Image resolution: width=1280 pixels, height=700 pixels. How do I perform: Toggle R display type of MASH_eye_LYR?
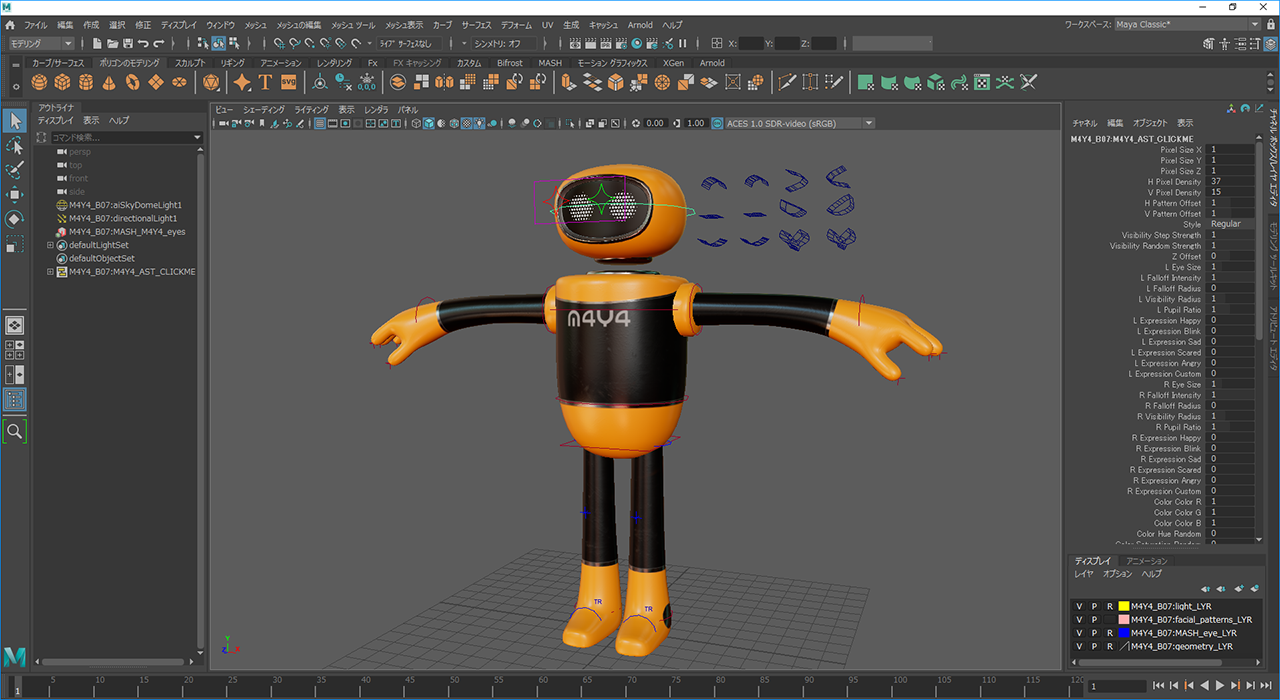click(1109, 633)
